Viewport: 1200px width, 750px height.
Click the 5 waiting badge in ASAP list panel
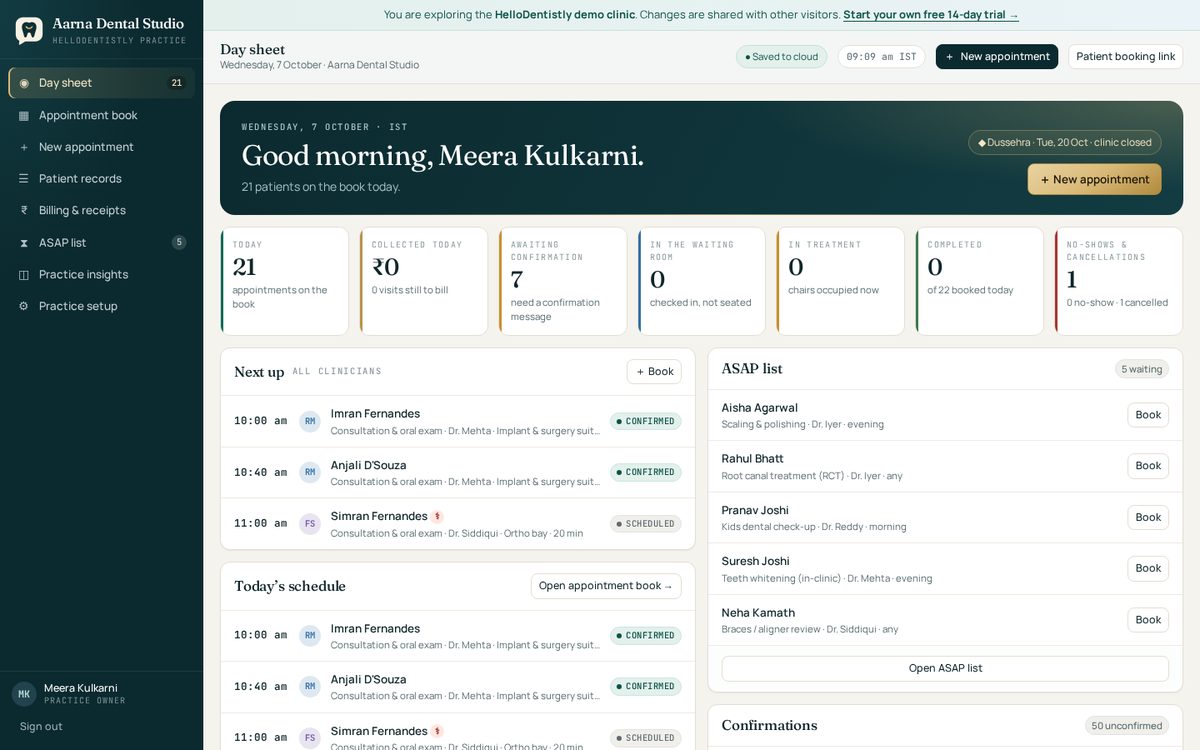pyautogui.click(x=1142, y=369)
